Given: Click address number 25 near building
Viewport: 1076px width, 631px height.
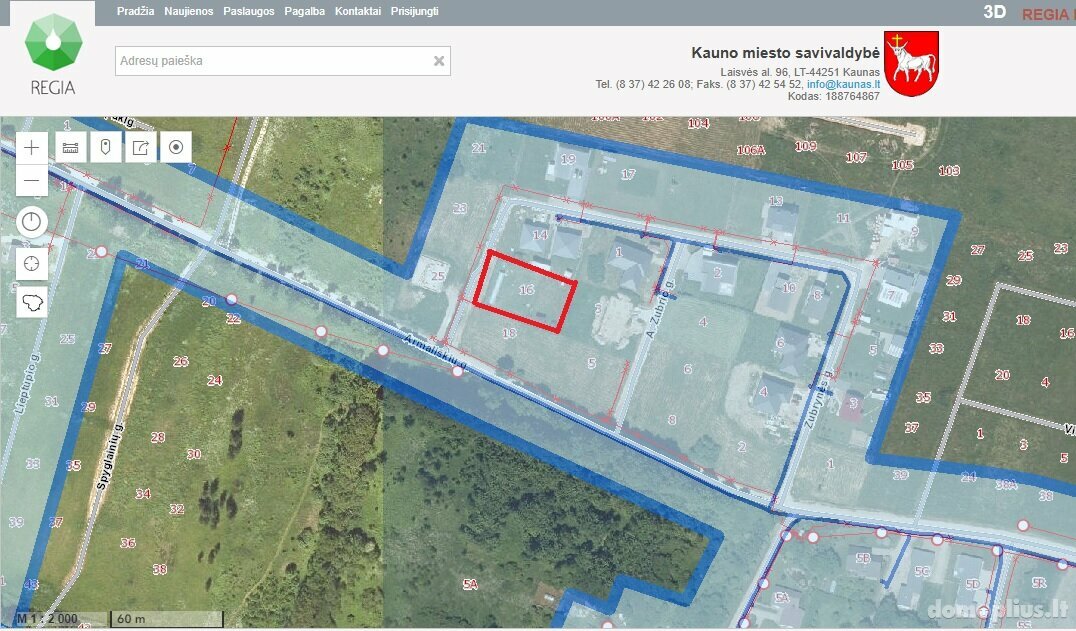Looking at the screenshot, I should tap(438, 276).
